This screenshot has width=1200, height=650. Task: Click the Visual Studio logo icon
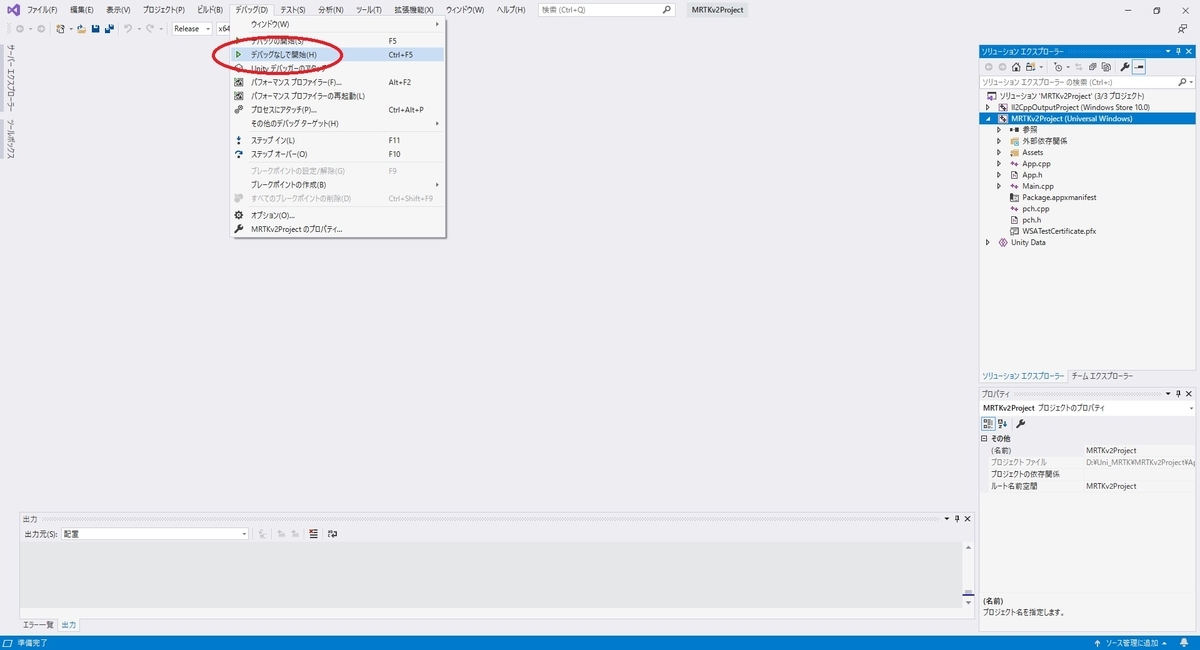(x=13, y=9)
